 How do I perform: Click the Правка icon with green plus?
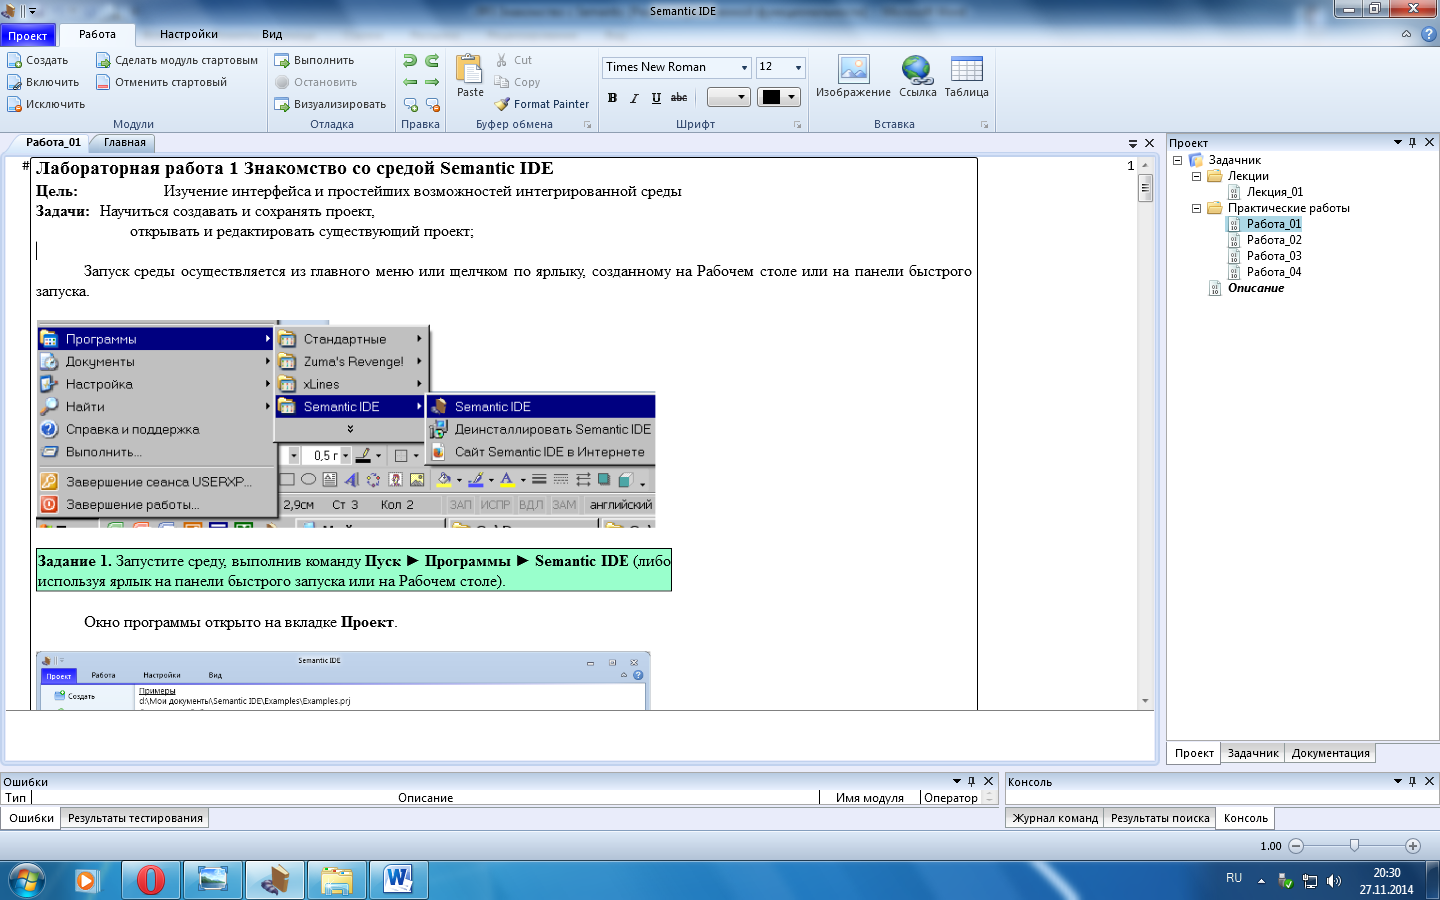(x=410, y=104)
